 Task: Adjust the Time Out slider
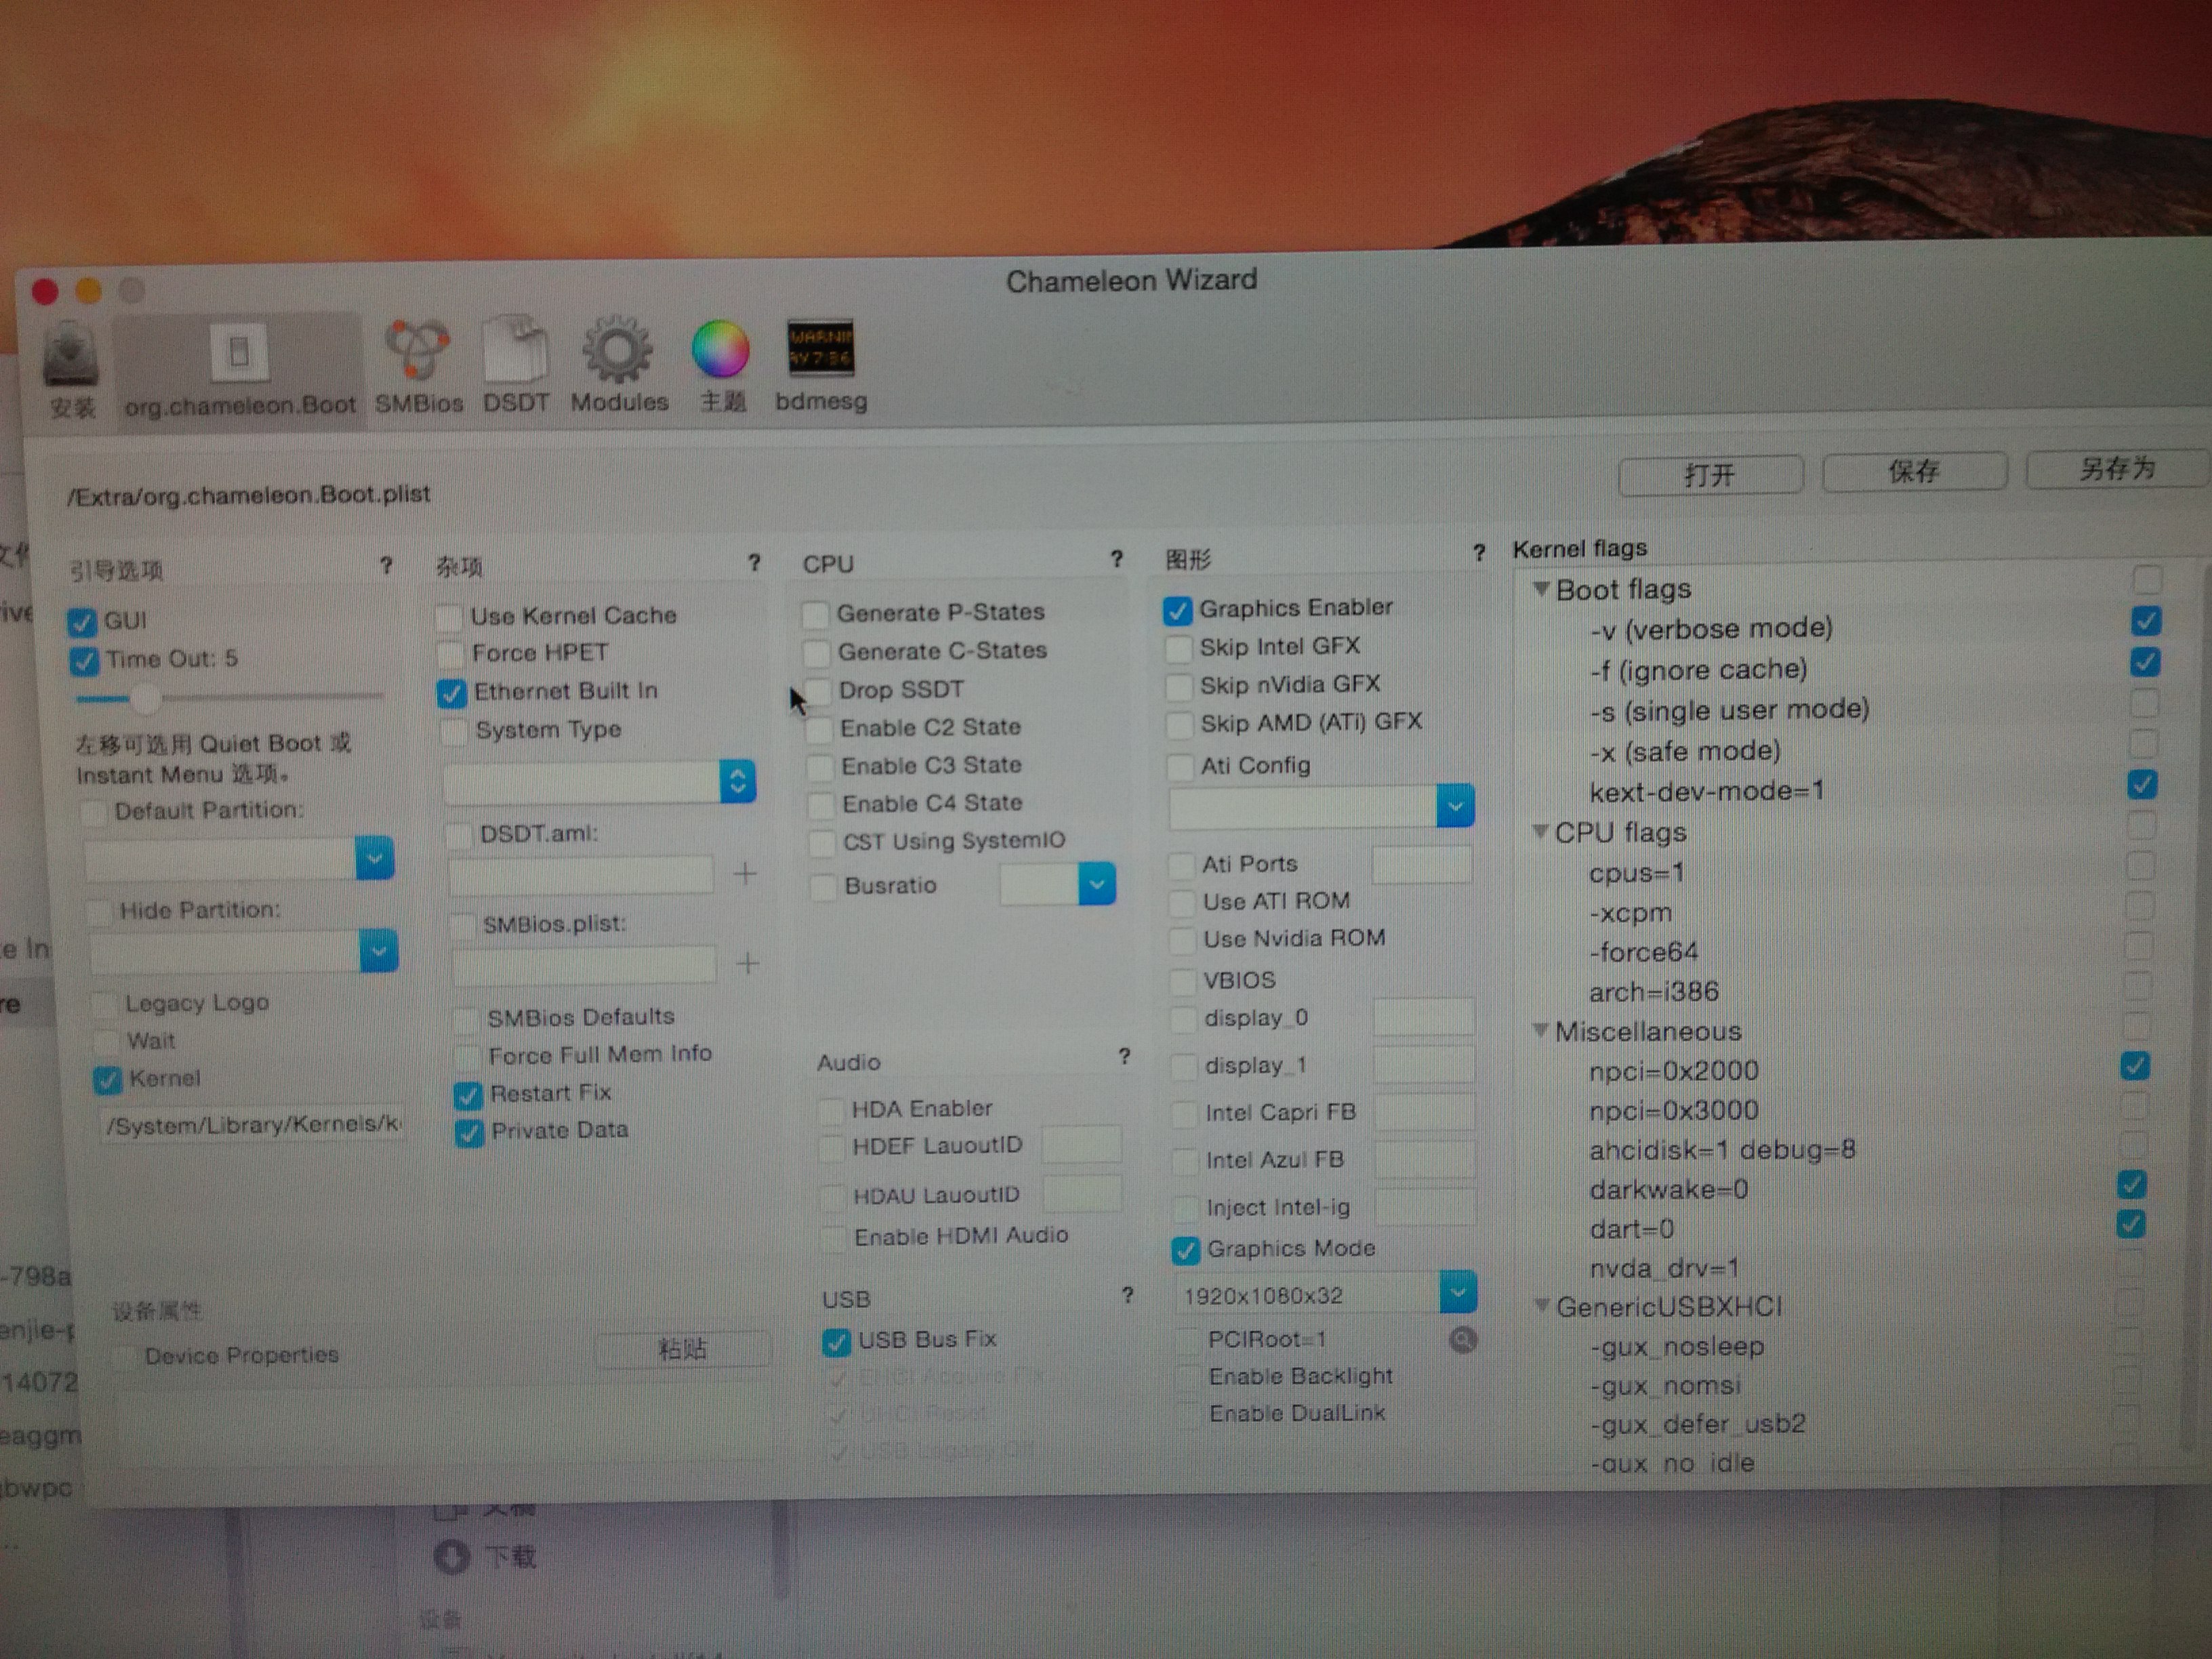145,698
